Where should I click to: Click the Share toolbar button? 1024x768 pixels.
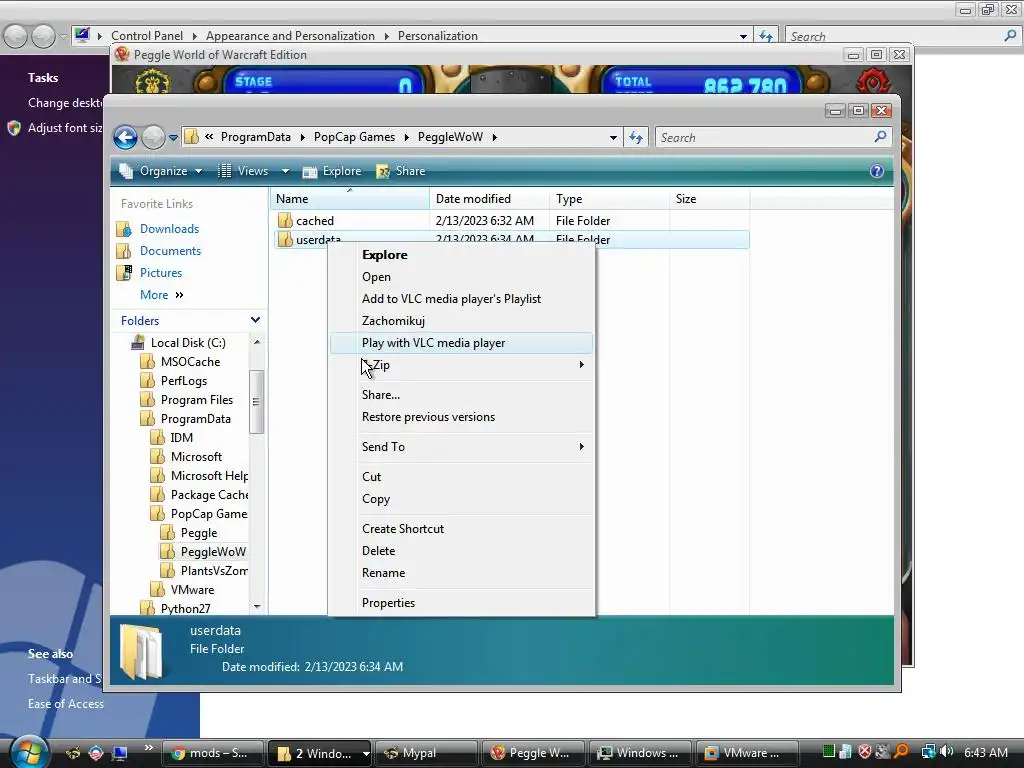(x=401, y=171)
